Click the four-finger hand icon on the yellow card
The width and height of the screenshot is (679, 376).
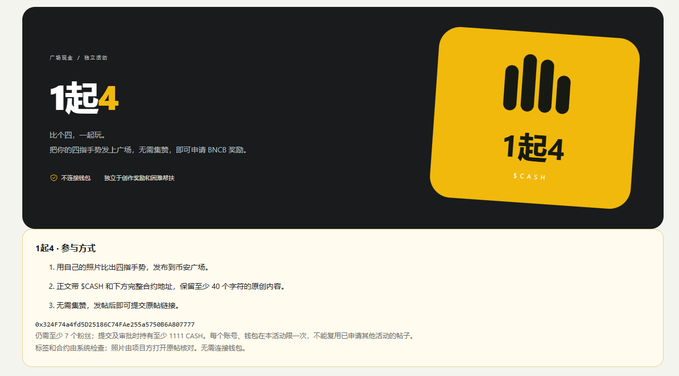pos(537,84)
